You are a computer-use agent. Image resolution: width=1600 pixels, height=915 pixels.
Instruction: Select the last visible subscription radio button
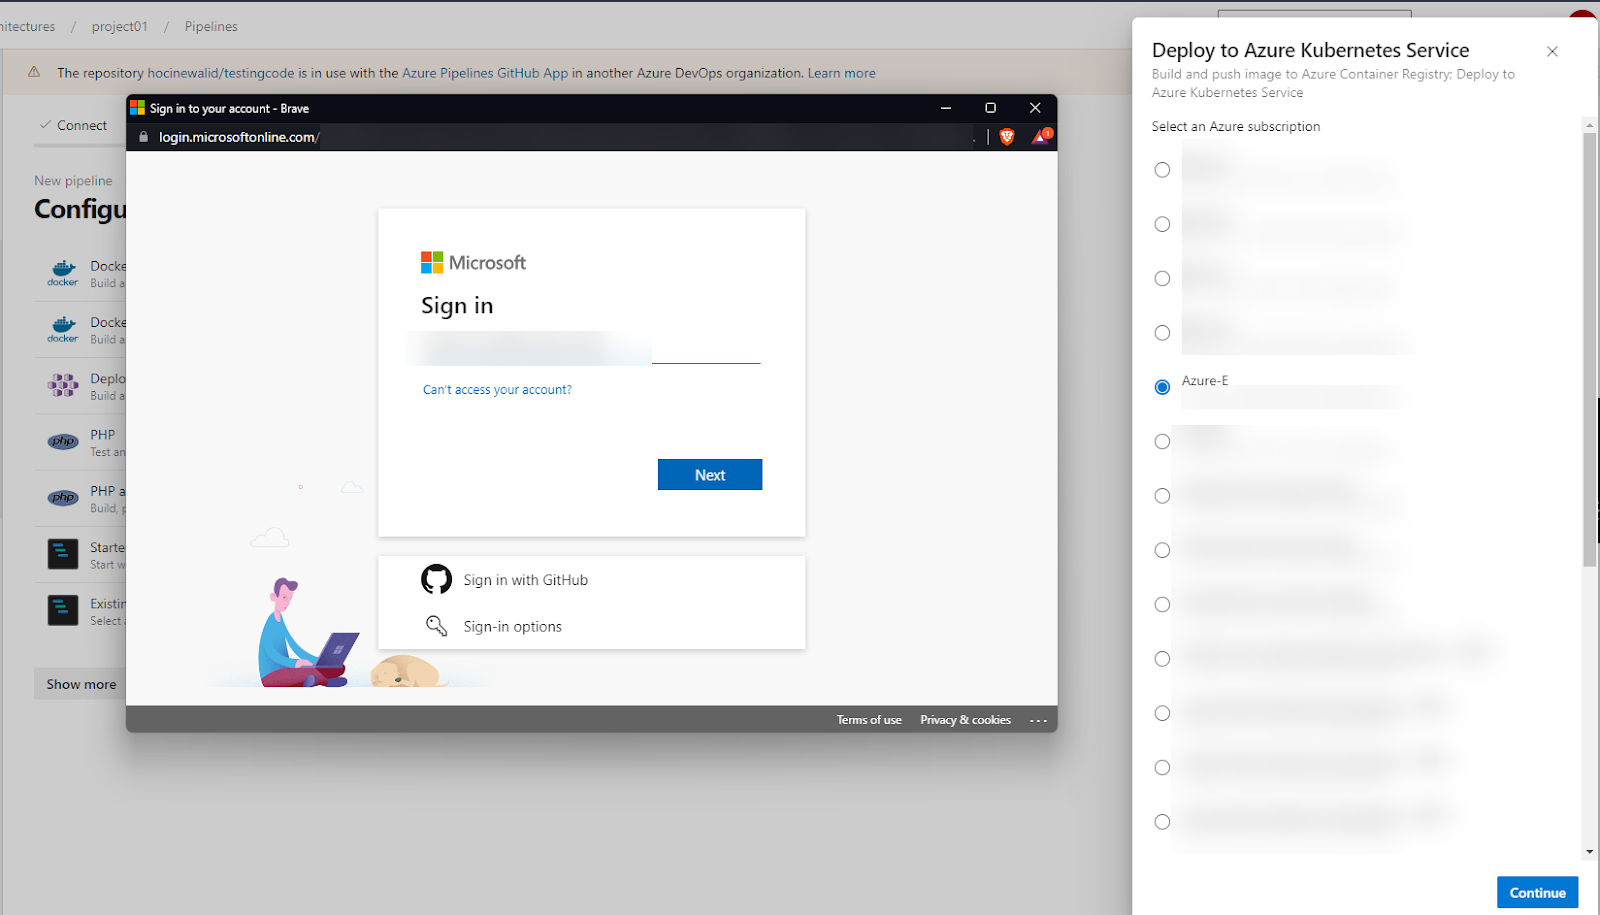point(1162,822)
